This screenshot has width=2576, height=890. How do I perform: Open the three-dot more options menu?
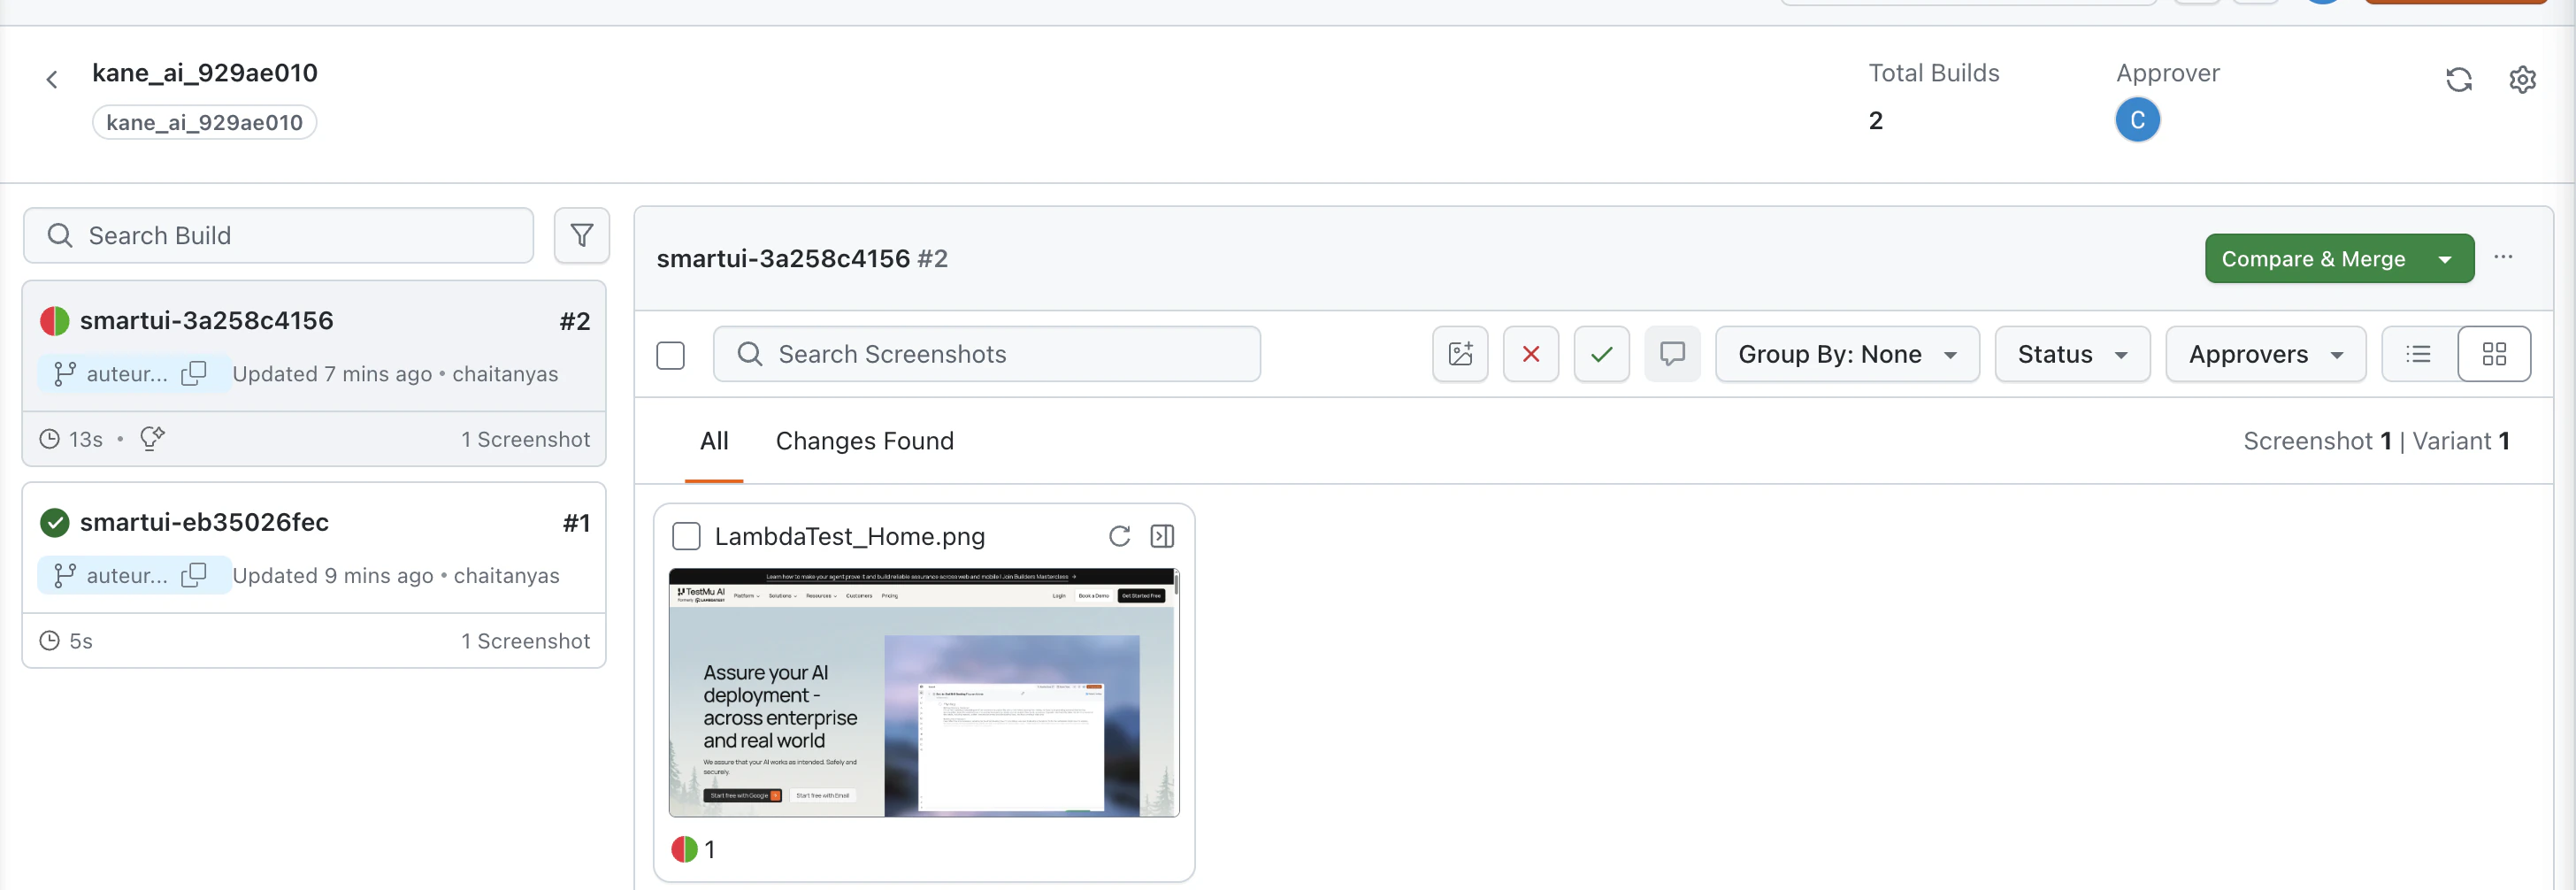click(x=2503, y=257)
